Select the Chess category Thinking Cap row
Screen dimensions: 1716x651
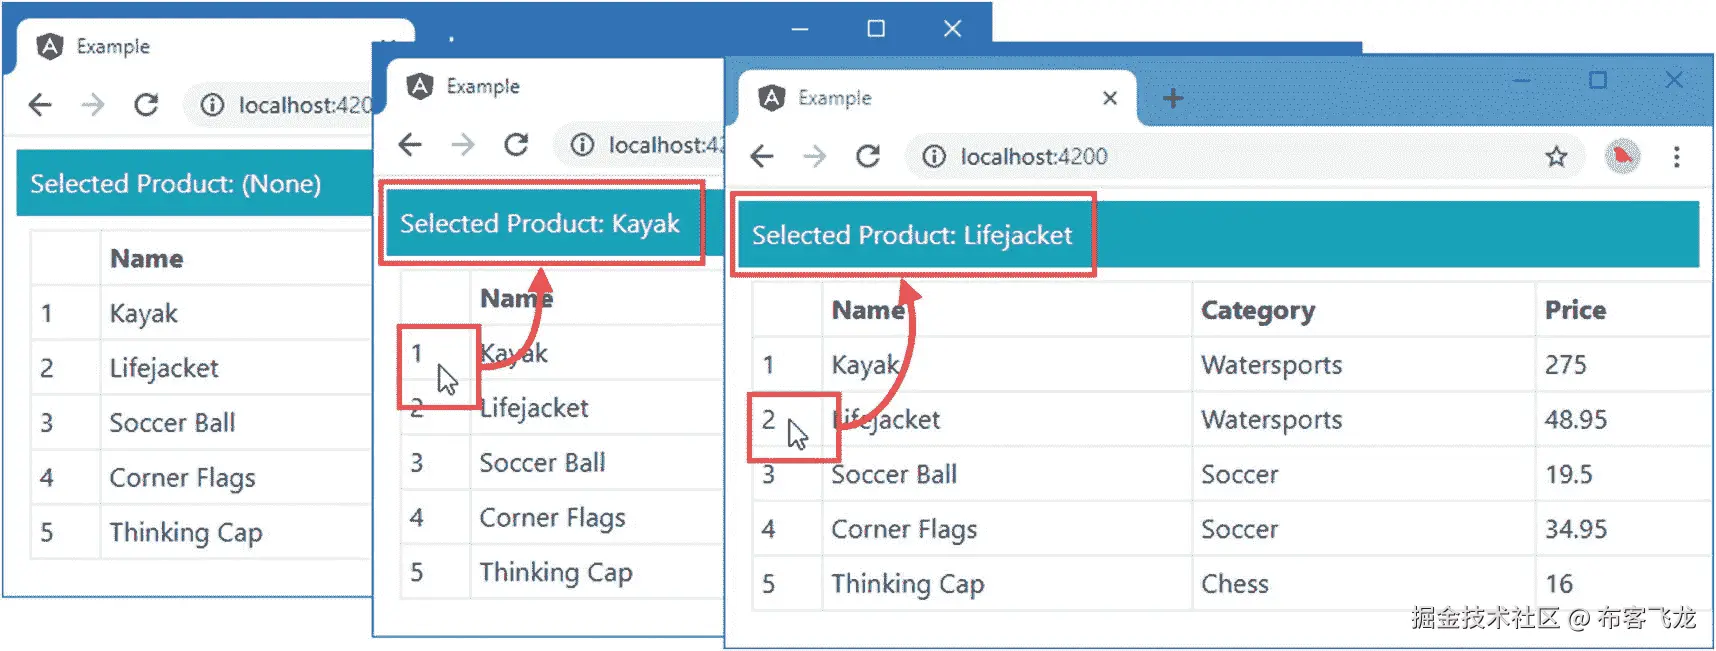tap(1235, 584)
